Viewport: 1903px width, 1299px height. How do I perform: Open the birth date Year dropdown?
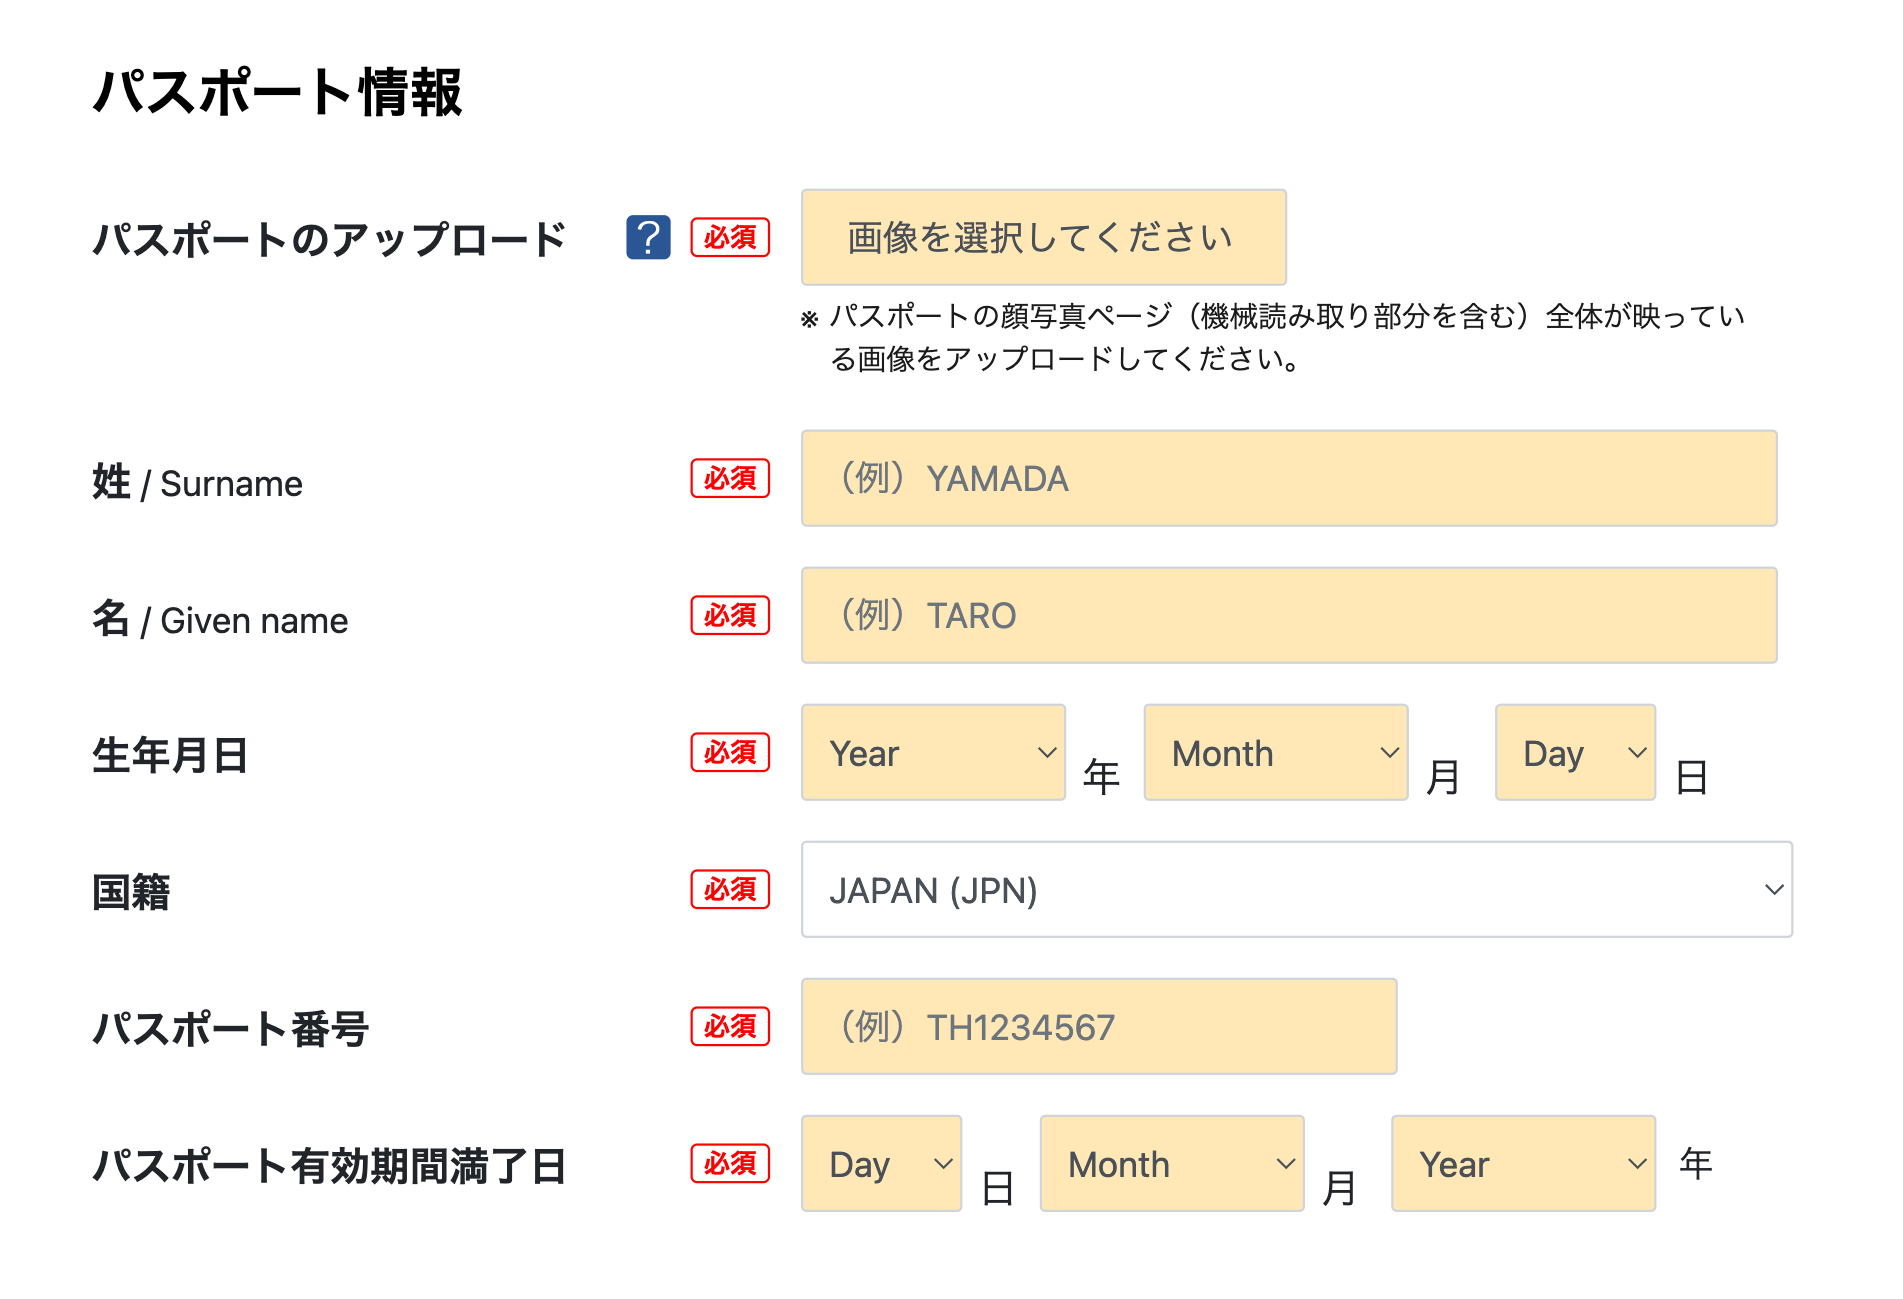[x=933, y=753]
